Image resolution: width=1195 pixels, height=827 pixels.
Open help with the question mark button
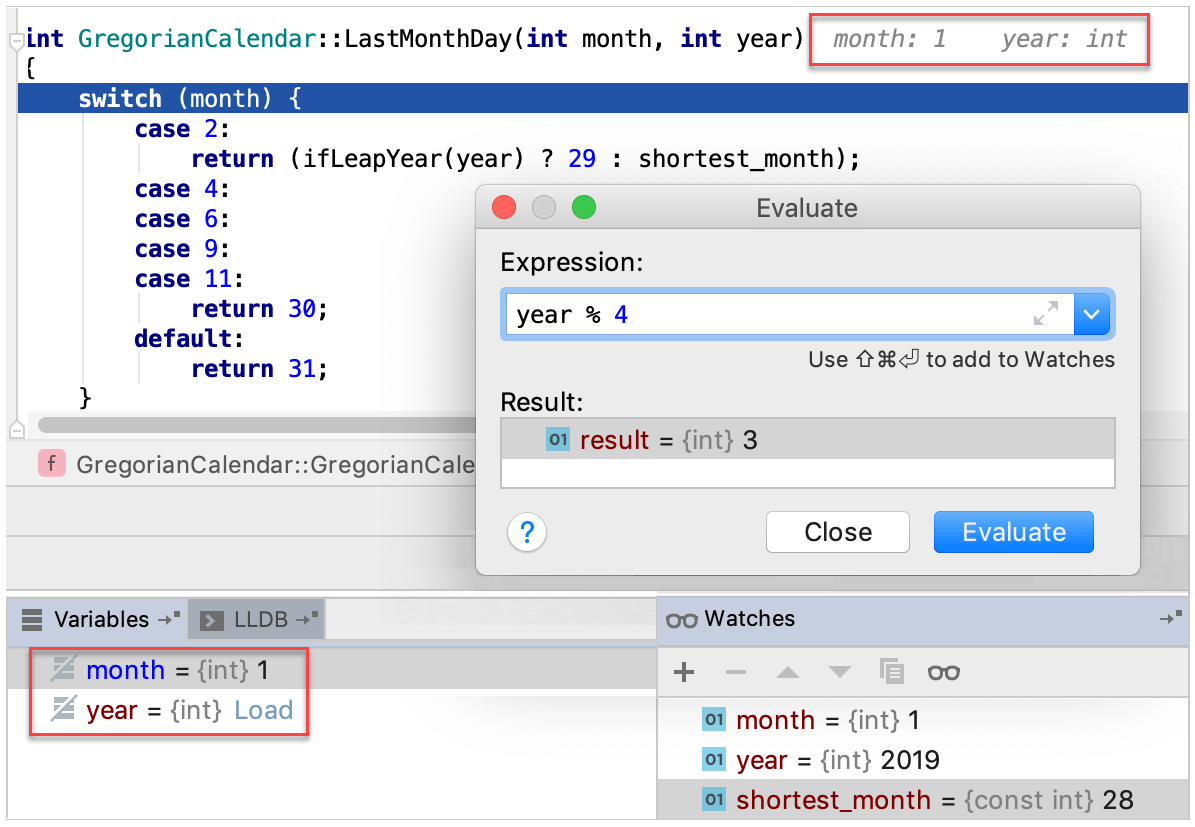[x=527, y=533]
